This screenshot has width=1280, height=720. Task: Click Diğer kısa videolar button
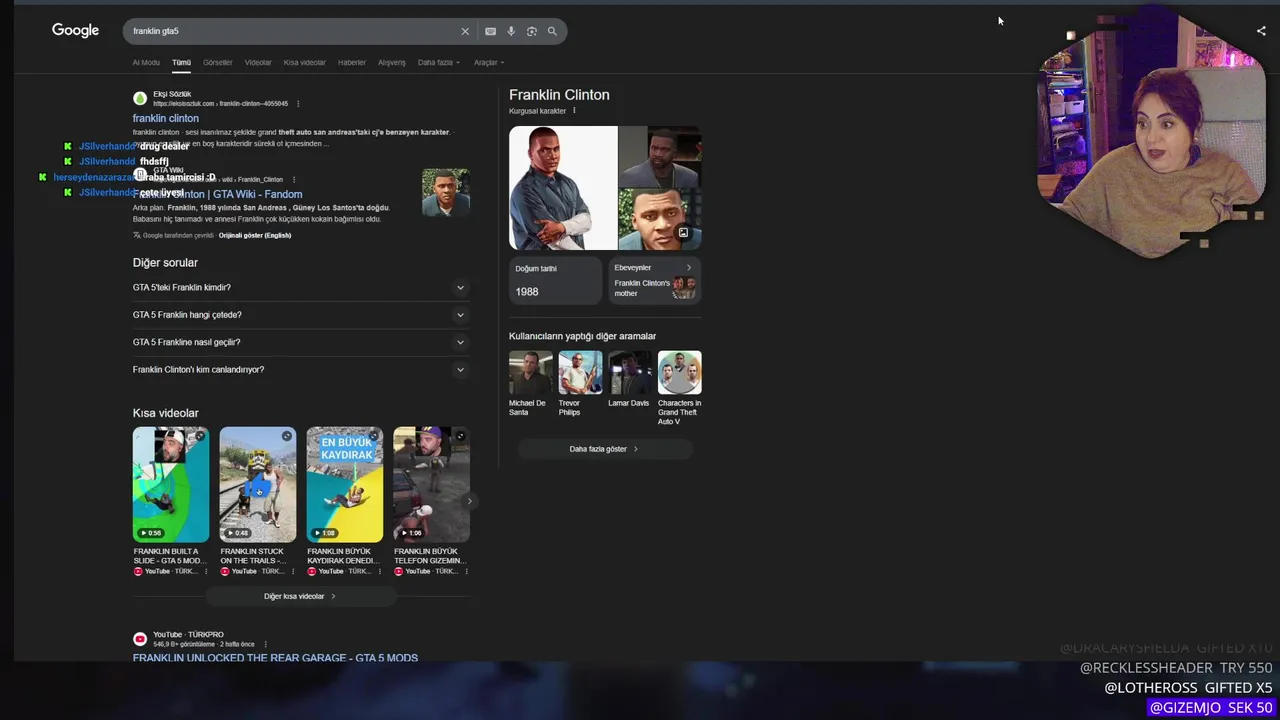[300, 596]
